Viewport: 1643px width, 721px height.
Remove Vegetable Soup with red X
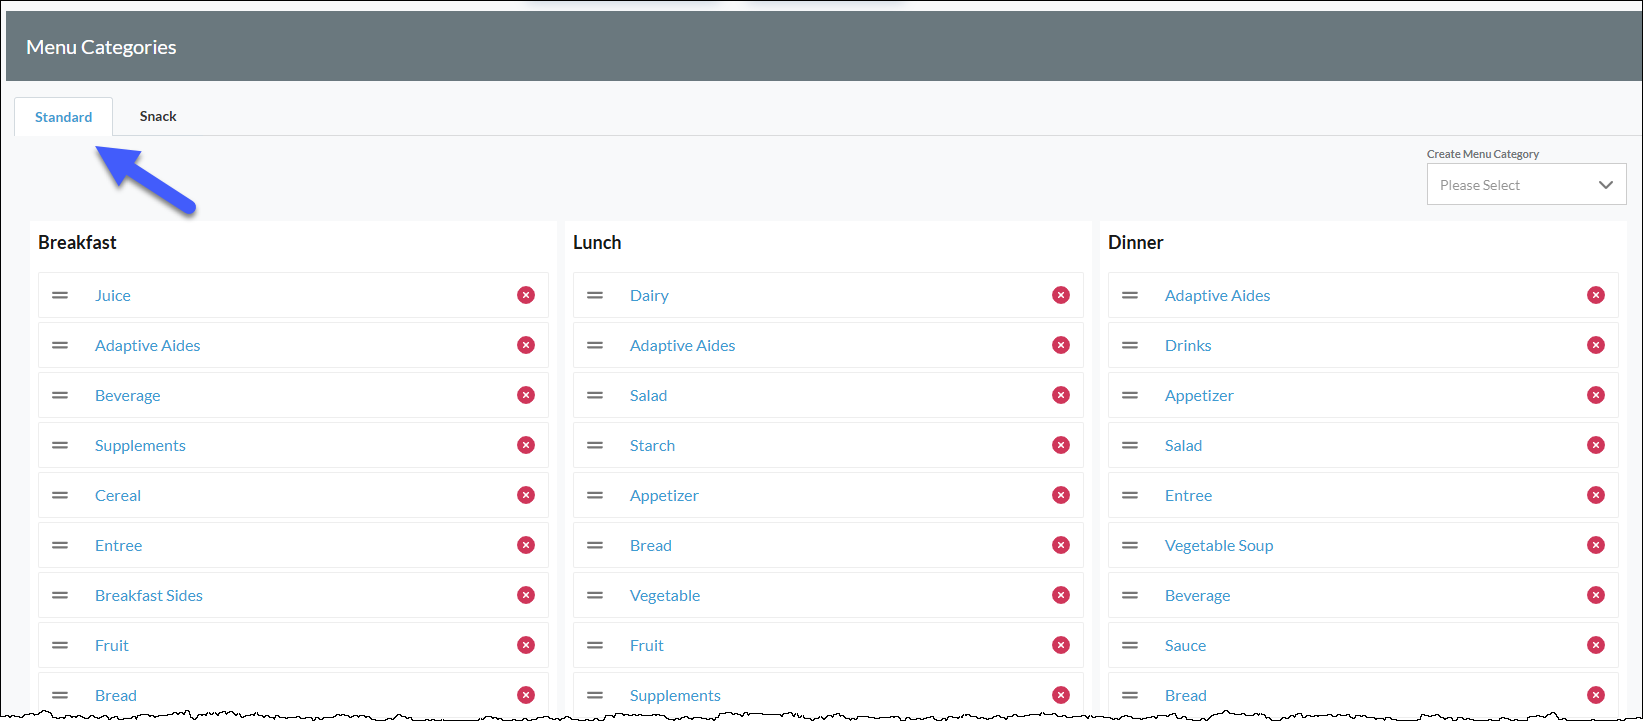coord(1596,545)
